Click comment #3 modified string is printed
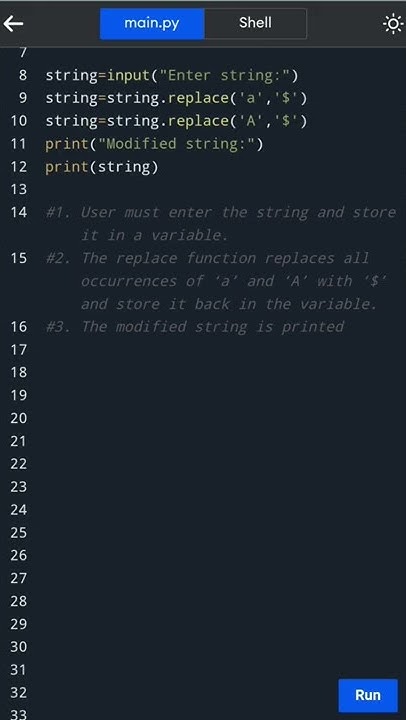This screenshot has height=720, width=406. click(x=195, y=326)
